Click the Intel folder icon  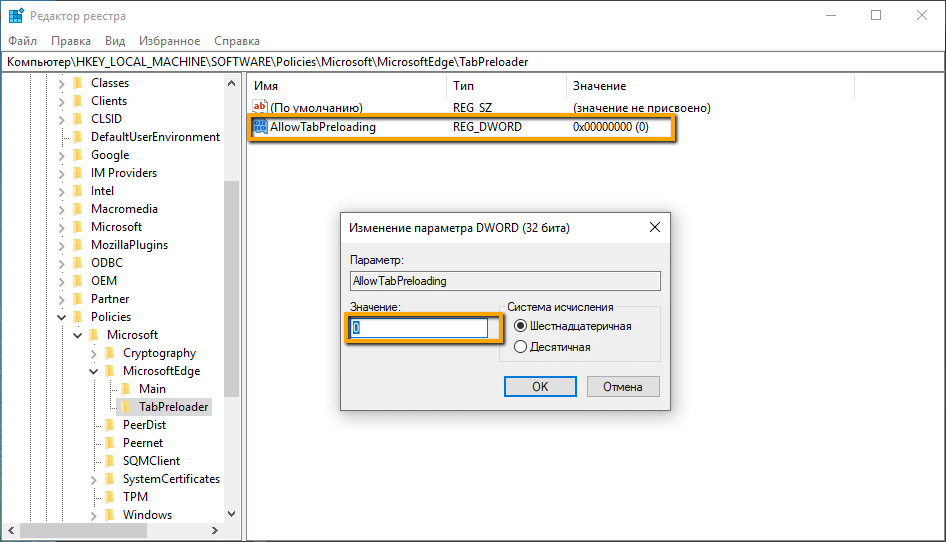pyautogui.click(x=78, y=191)
